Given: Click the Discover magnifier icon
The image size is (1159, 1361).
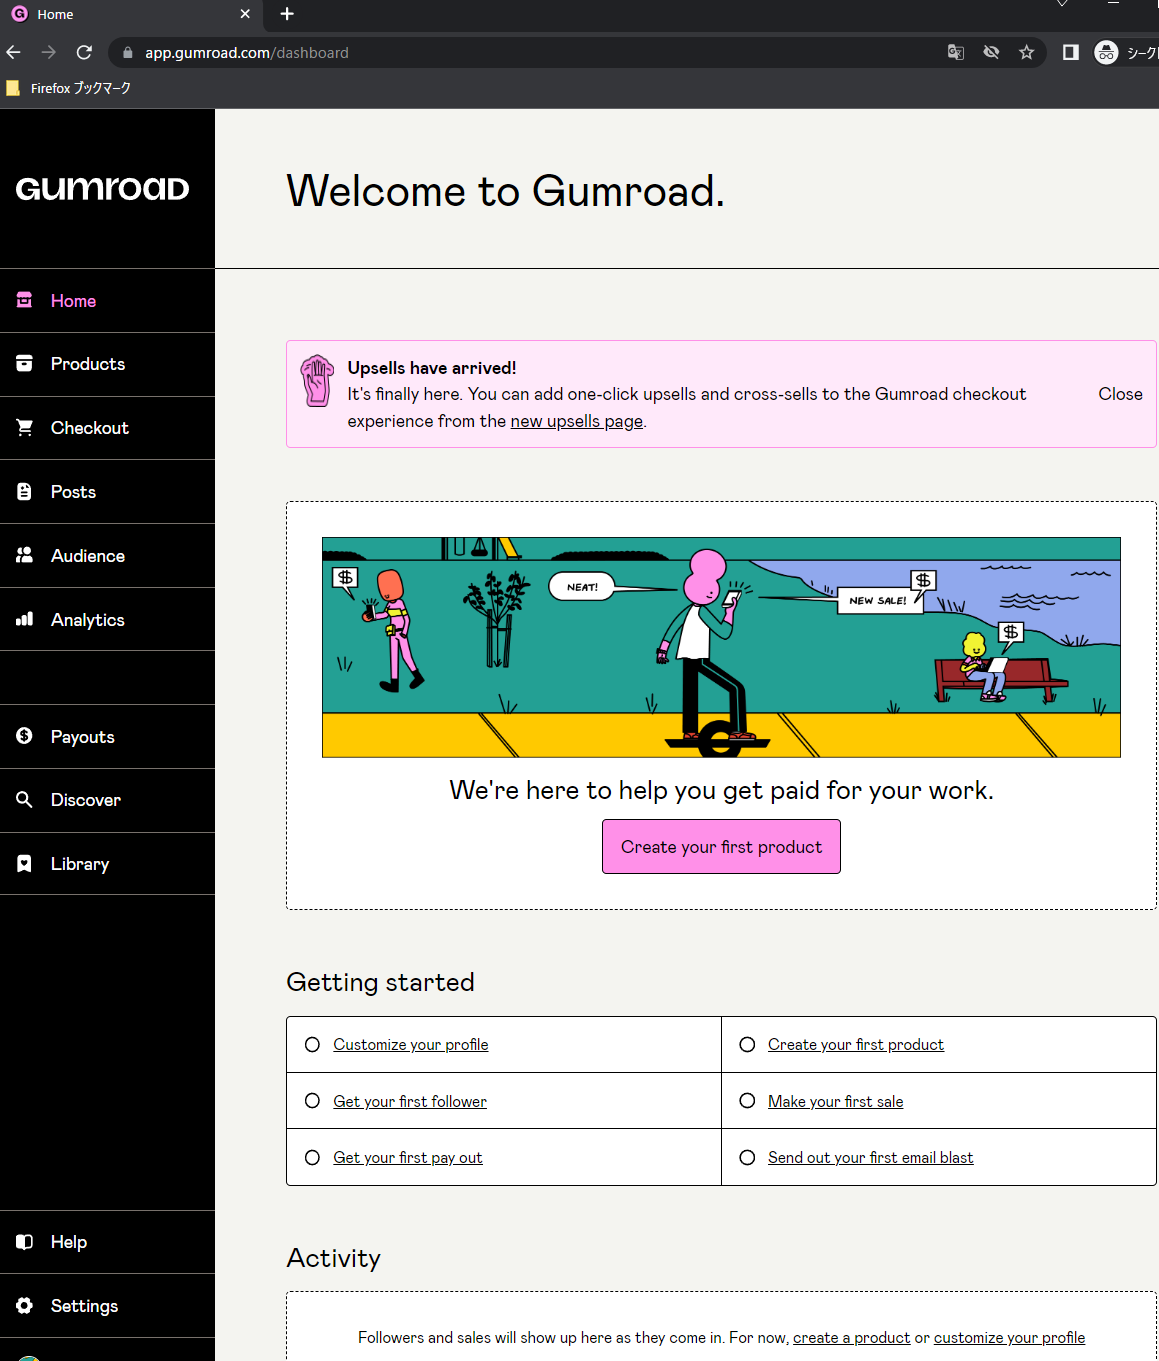Looking at the screenshot, I should pyautogui.click(x=25, y=800).
